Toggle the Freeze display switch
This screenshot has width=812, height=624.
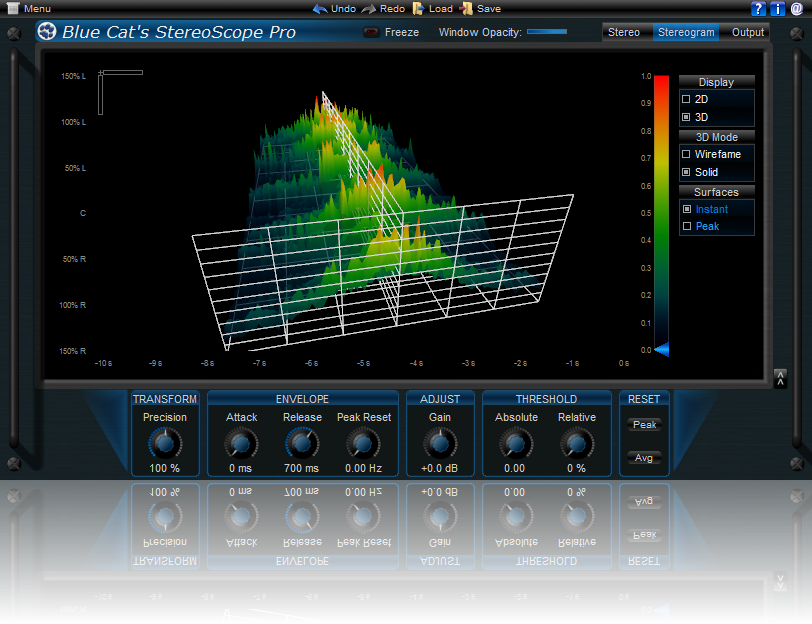371,32
